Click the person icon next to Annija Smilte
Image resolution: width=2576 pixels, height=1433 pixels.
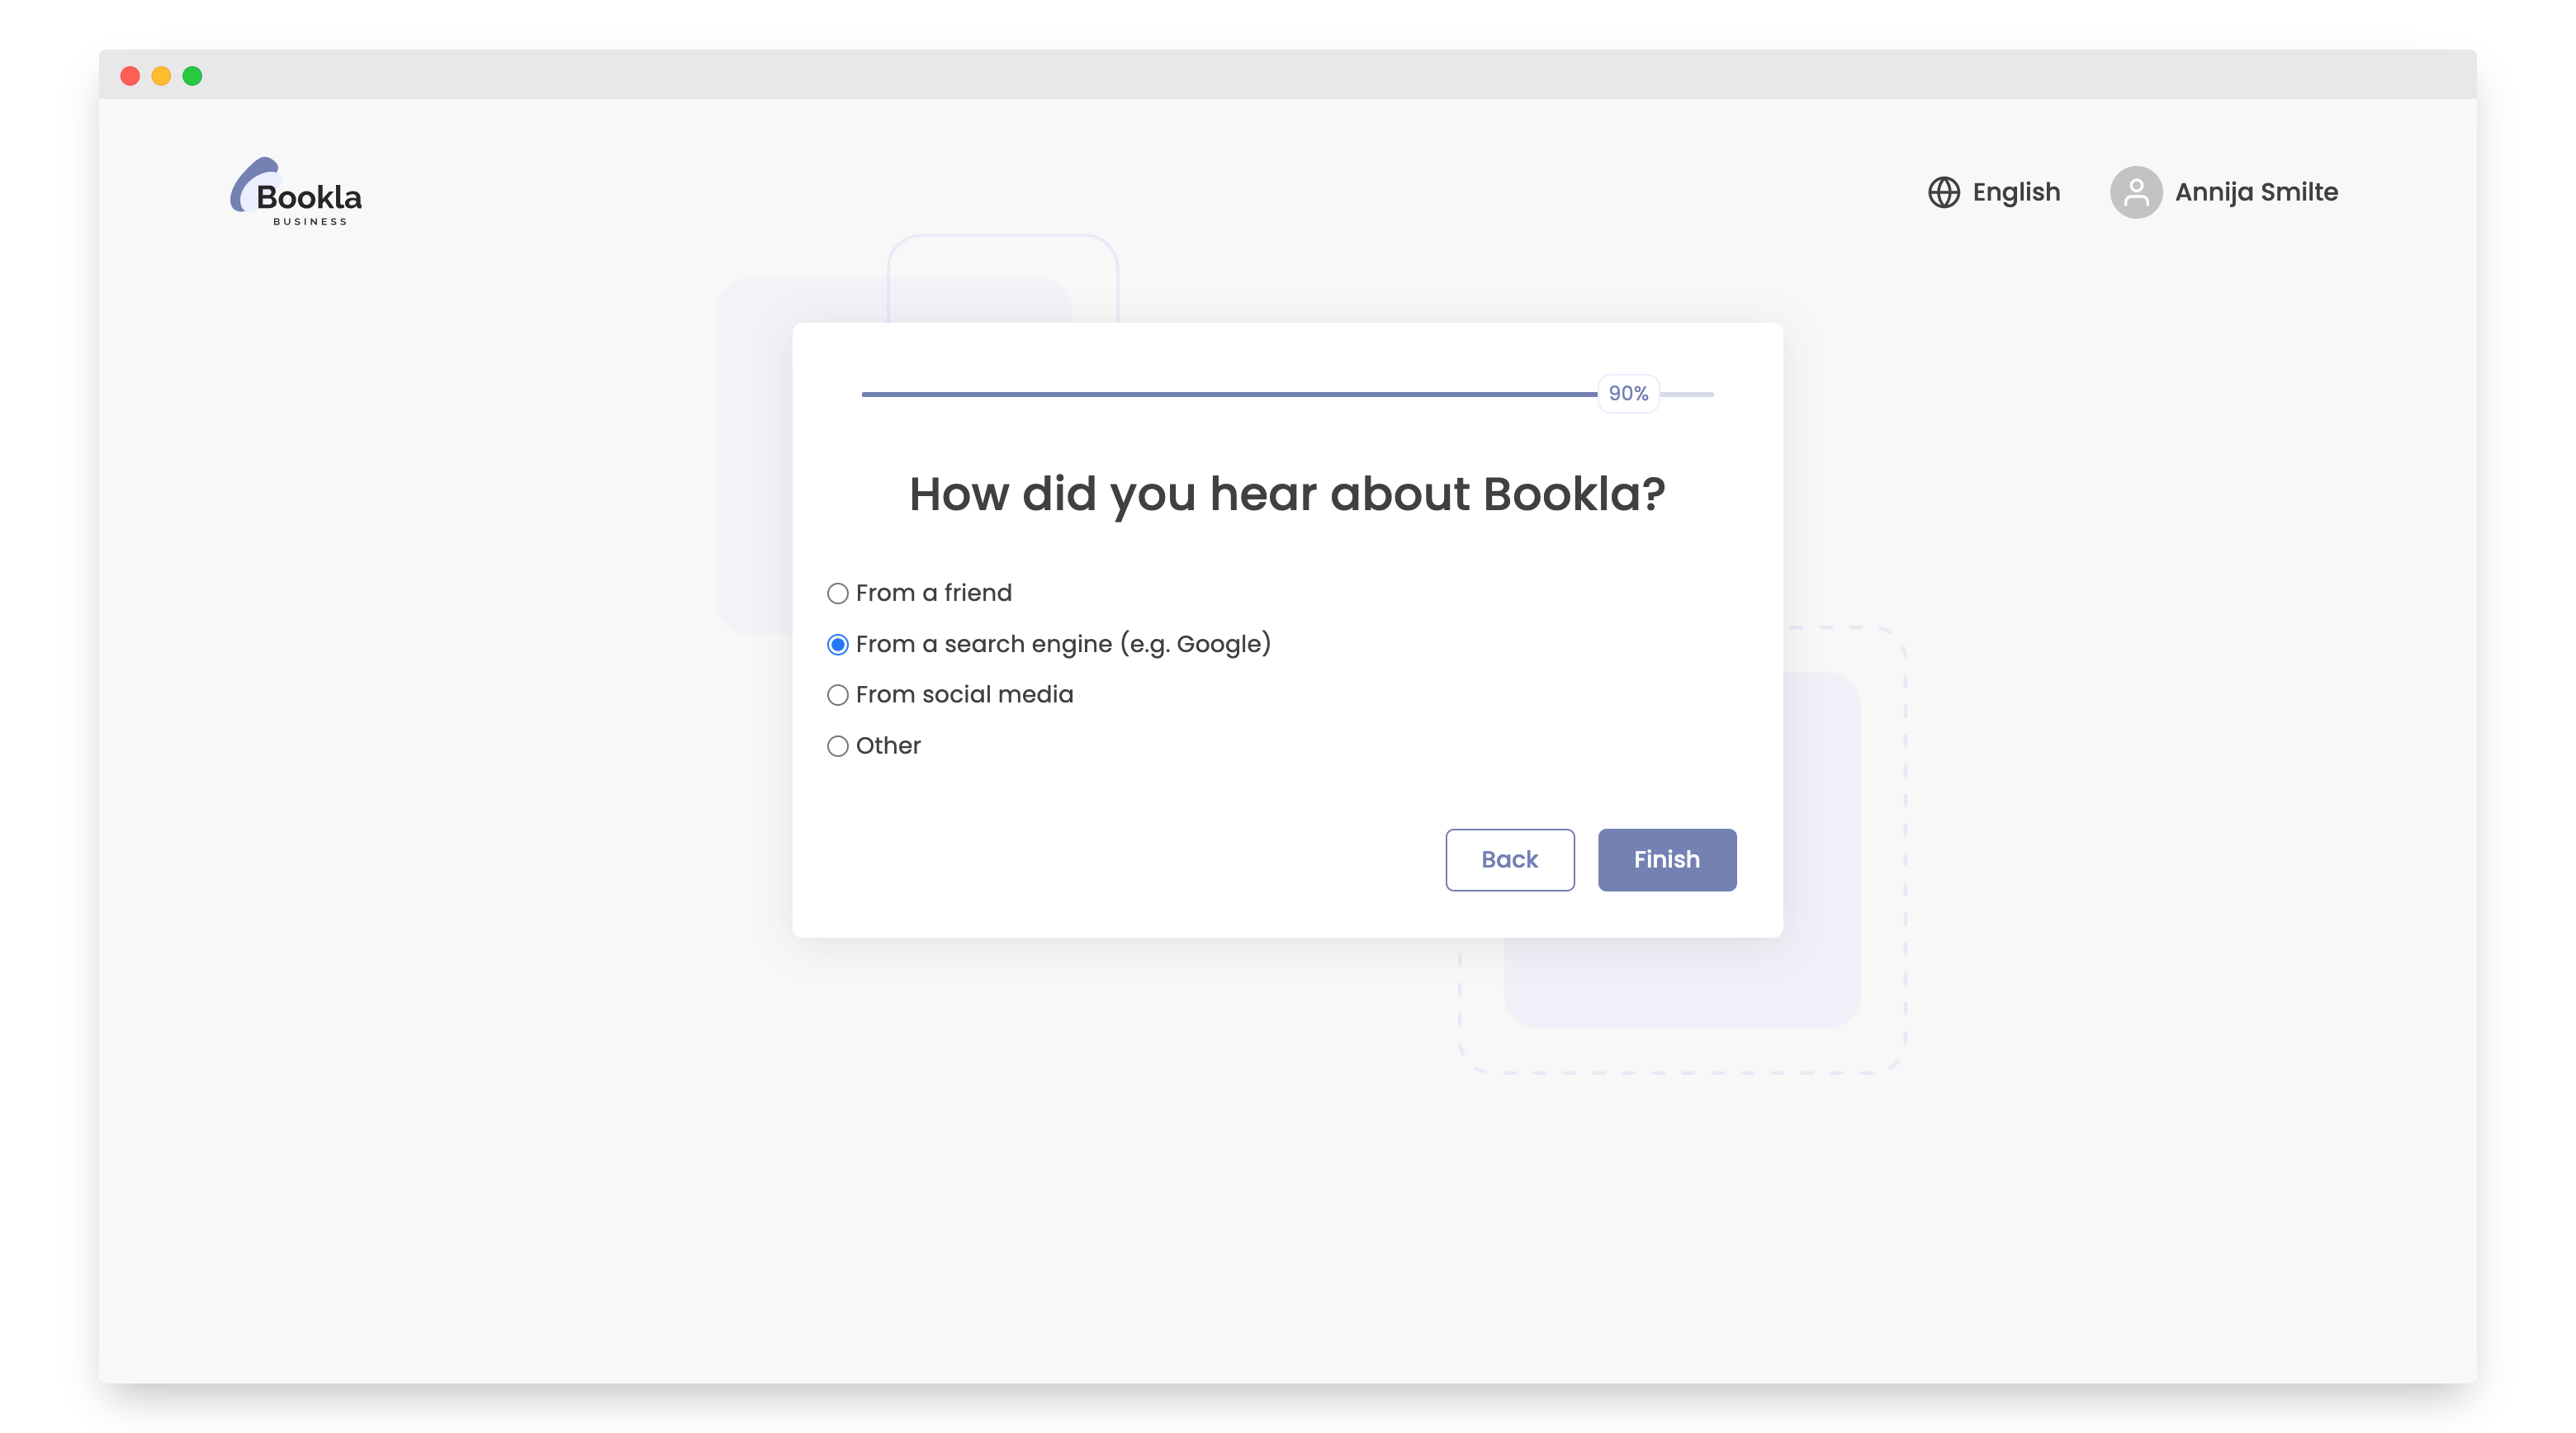(2136, 192)
